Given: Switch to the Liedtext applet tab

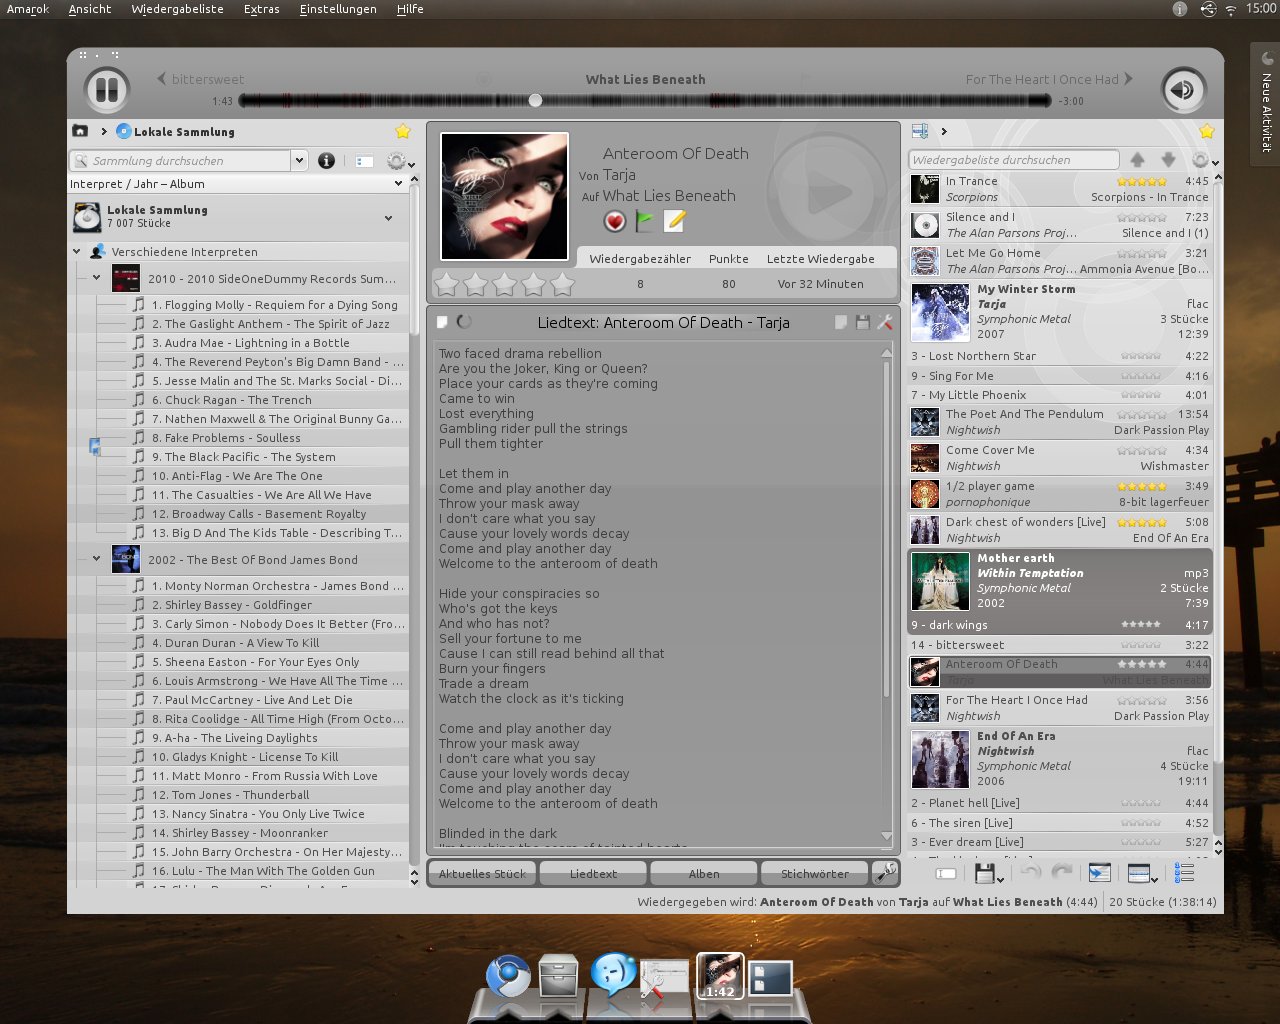Looking at the screenshot, I should 593,873.
